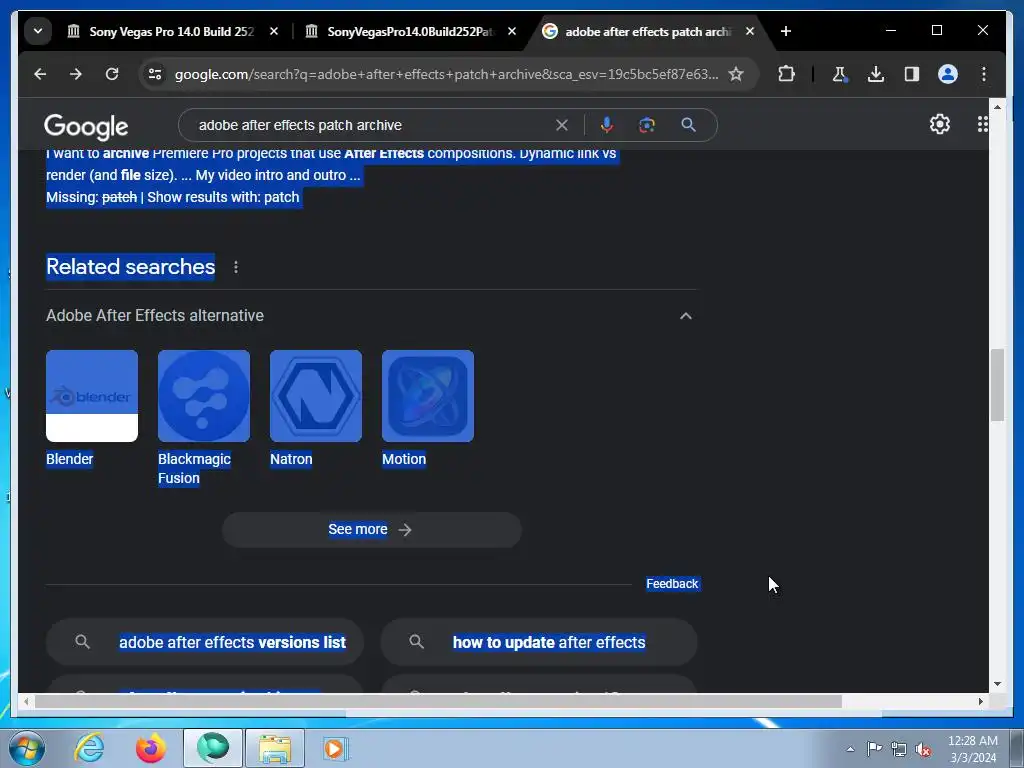The image size is (1024, 768).
Task: Click the Blender text link
Action: coord(70,459)
